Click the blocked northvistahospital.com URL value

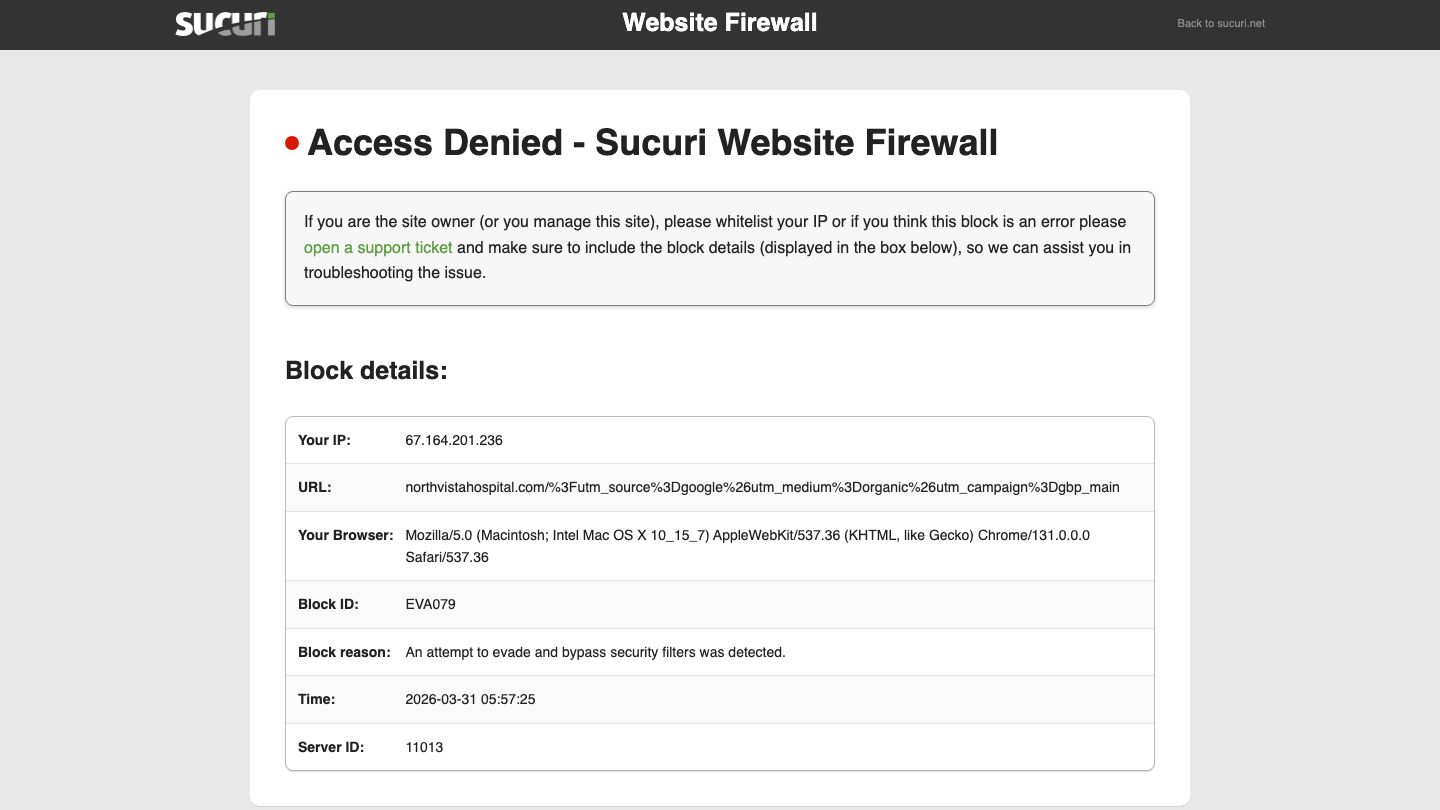[762, 488]
